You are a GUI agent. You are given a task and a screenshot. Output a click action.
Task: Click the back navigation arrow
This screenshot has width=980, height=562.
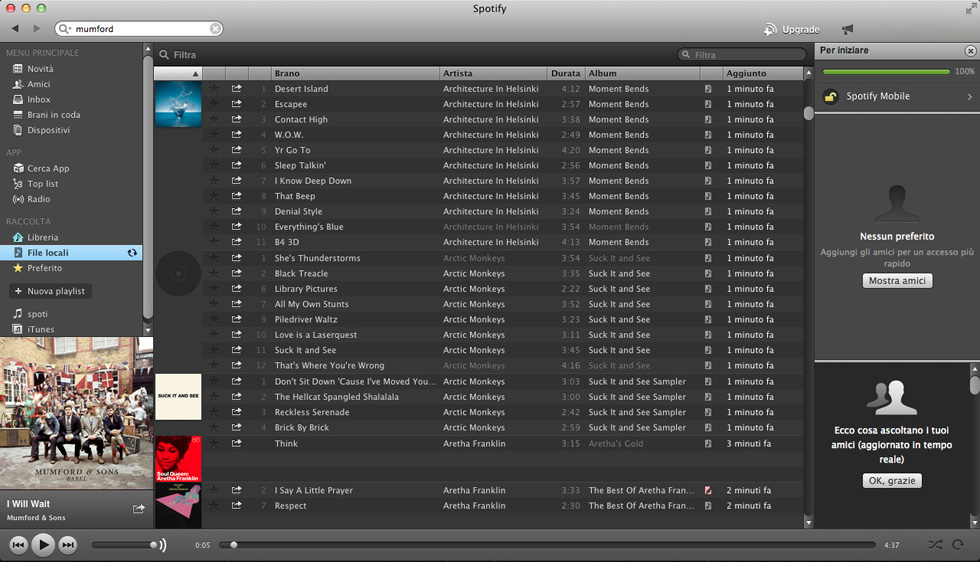[x=15, y=29]
